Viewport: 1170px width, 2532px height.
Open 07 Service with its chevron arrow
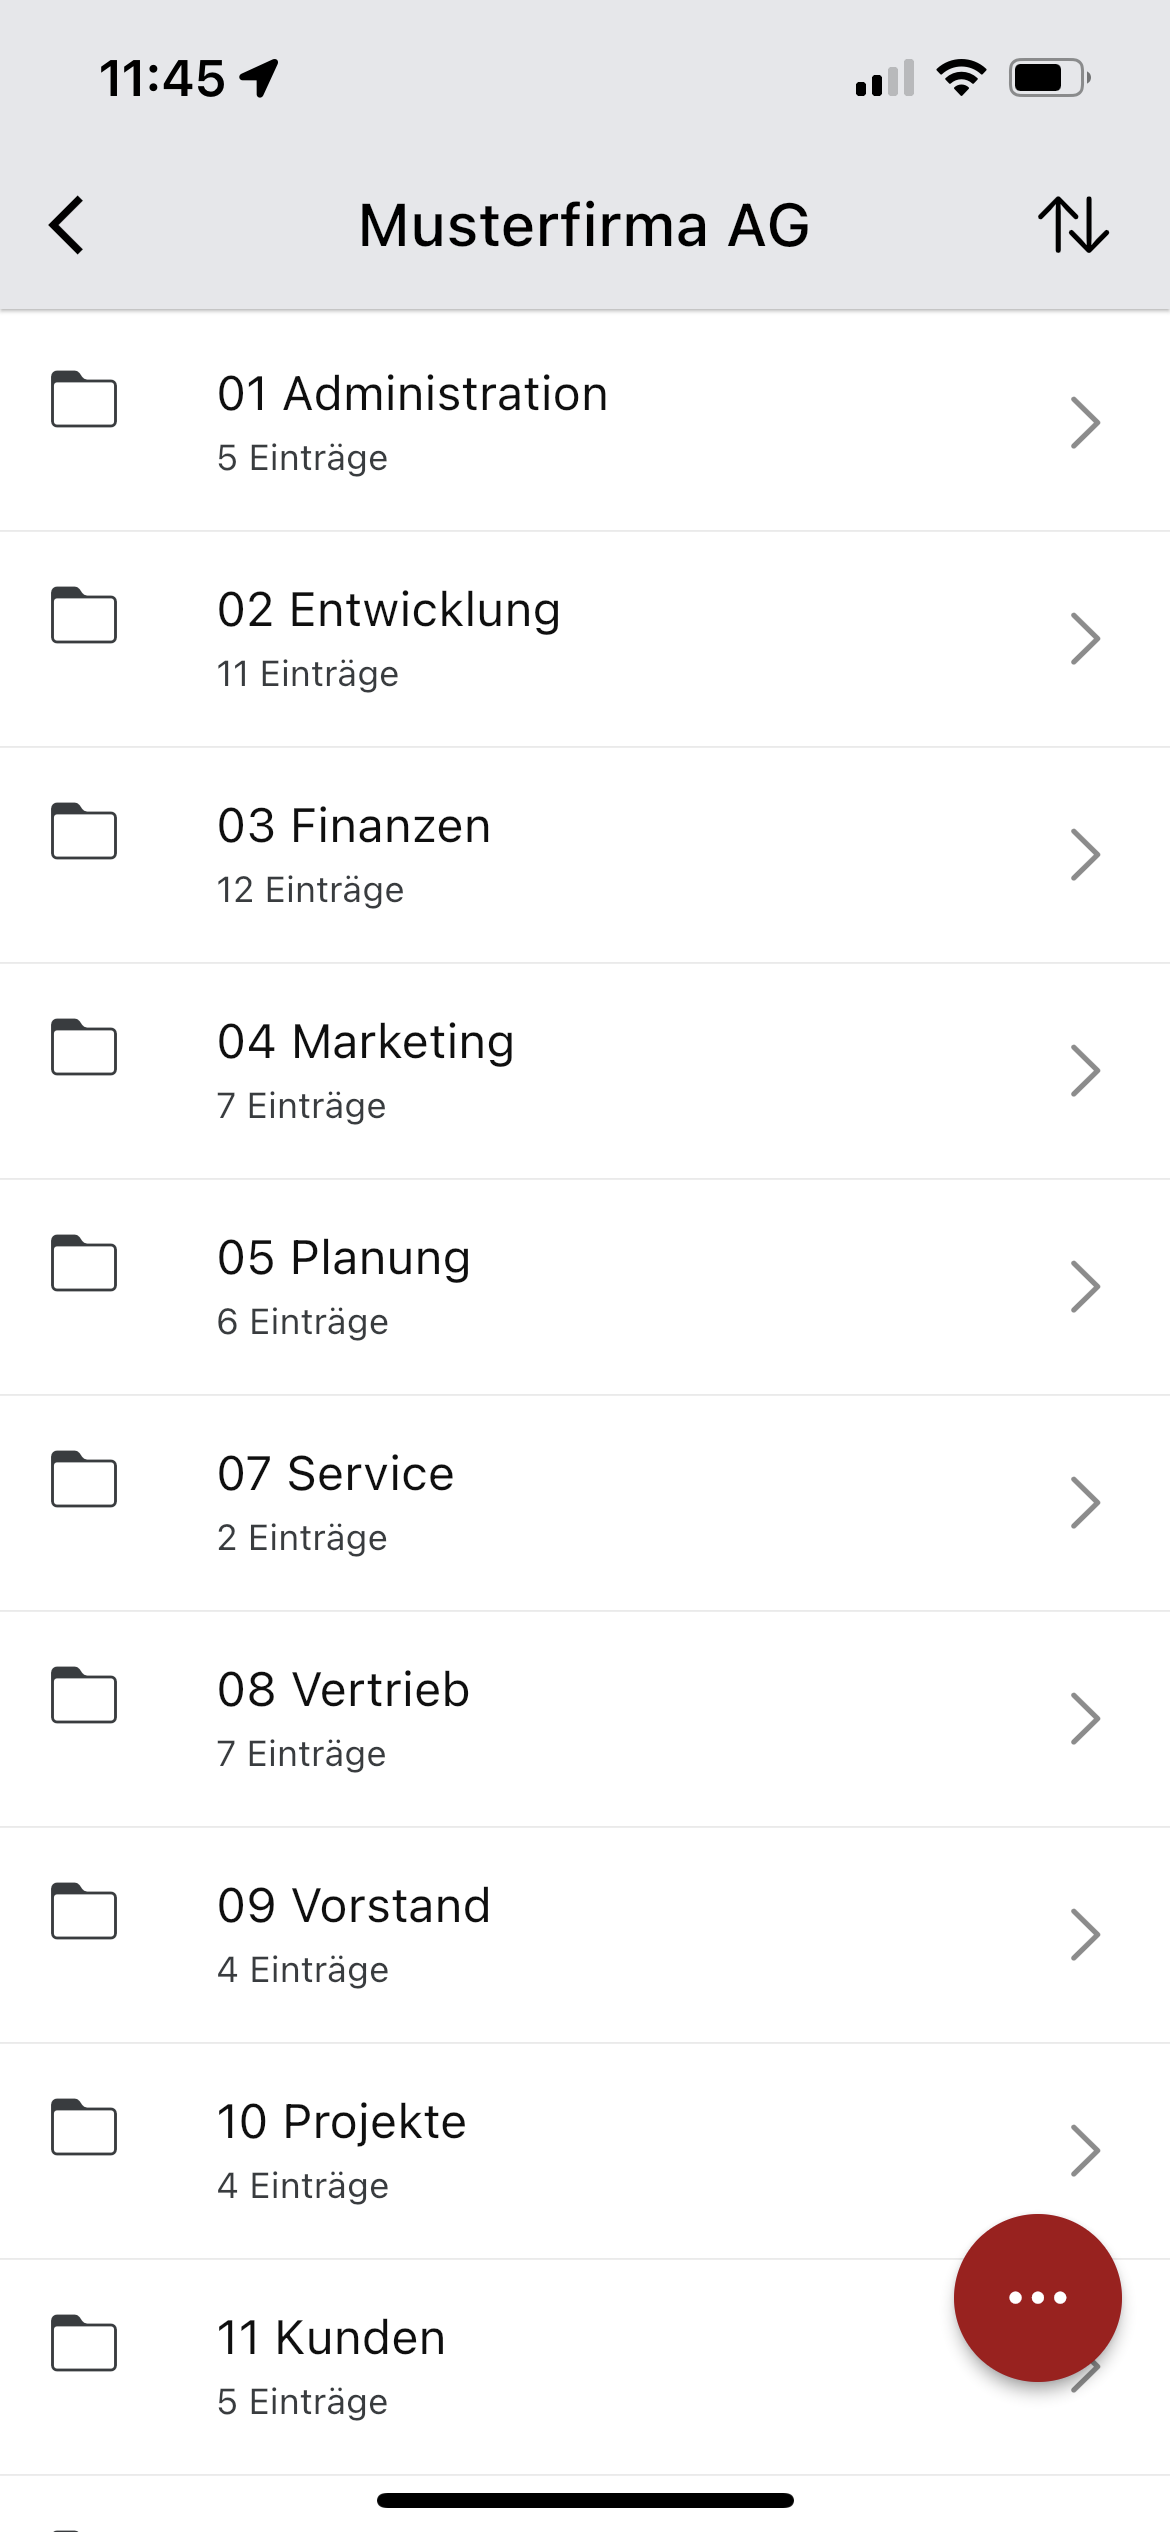coord(1085,1503)
